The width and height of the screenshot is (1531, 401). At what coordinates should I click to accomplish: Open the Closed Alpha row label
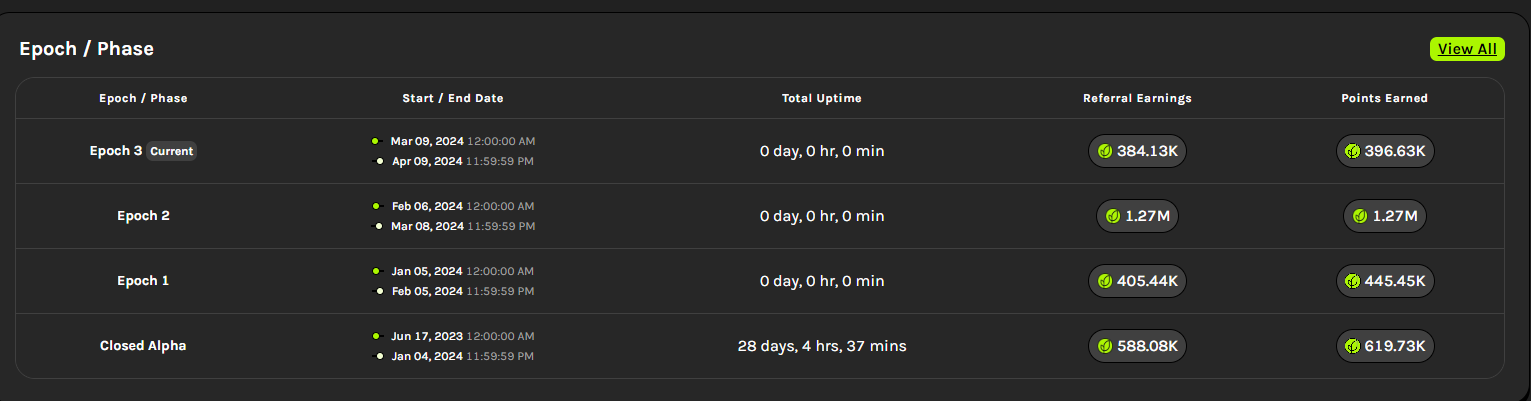(143, 346)
